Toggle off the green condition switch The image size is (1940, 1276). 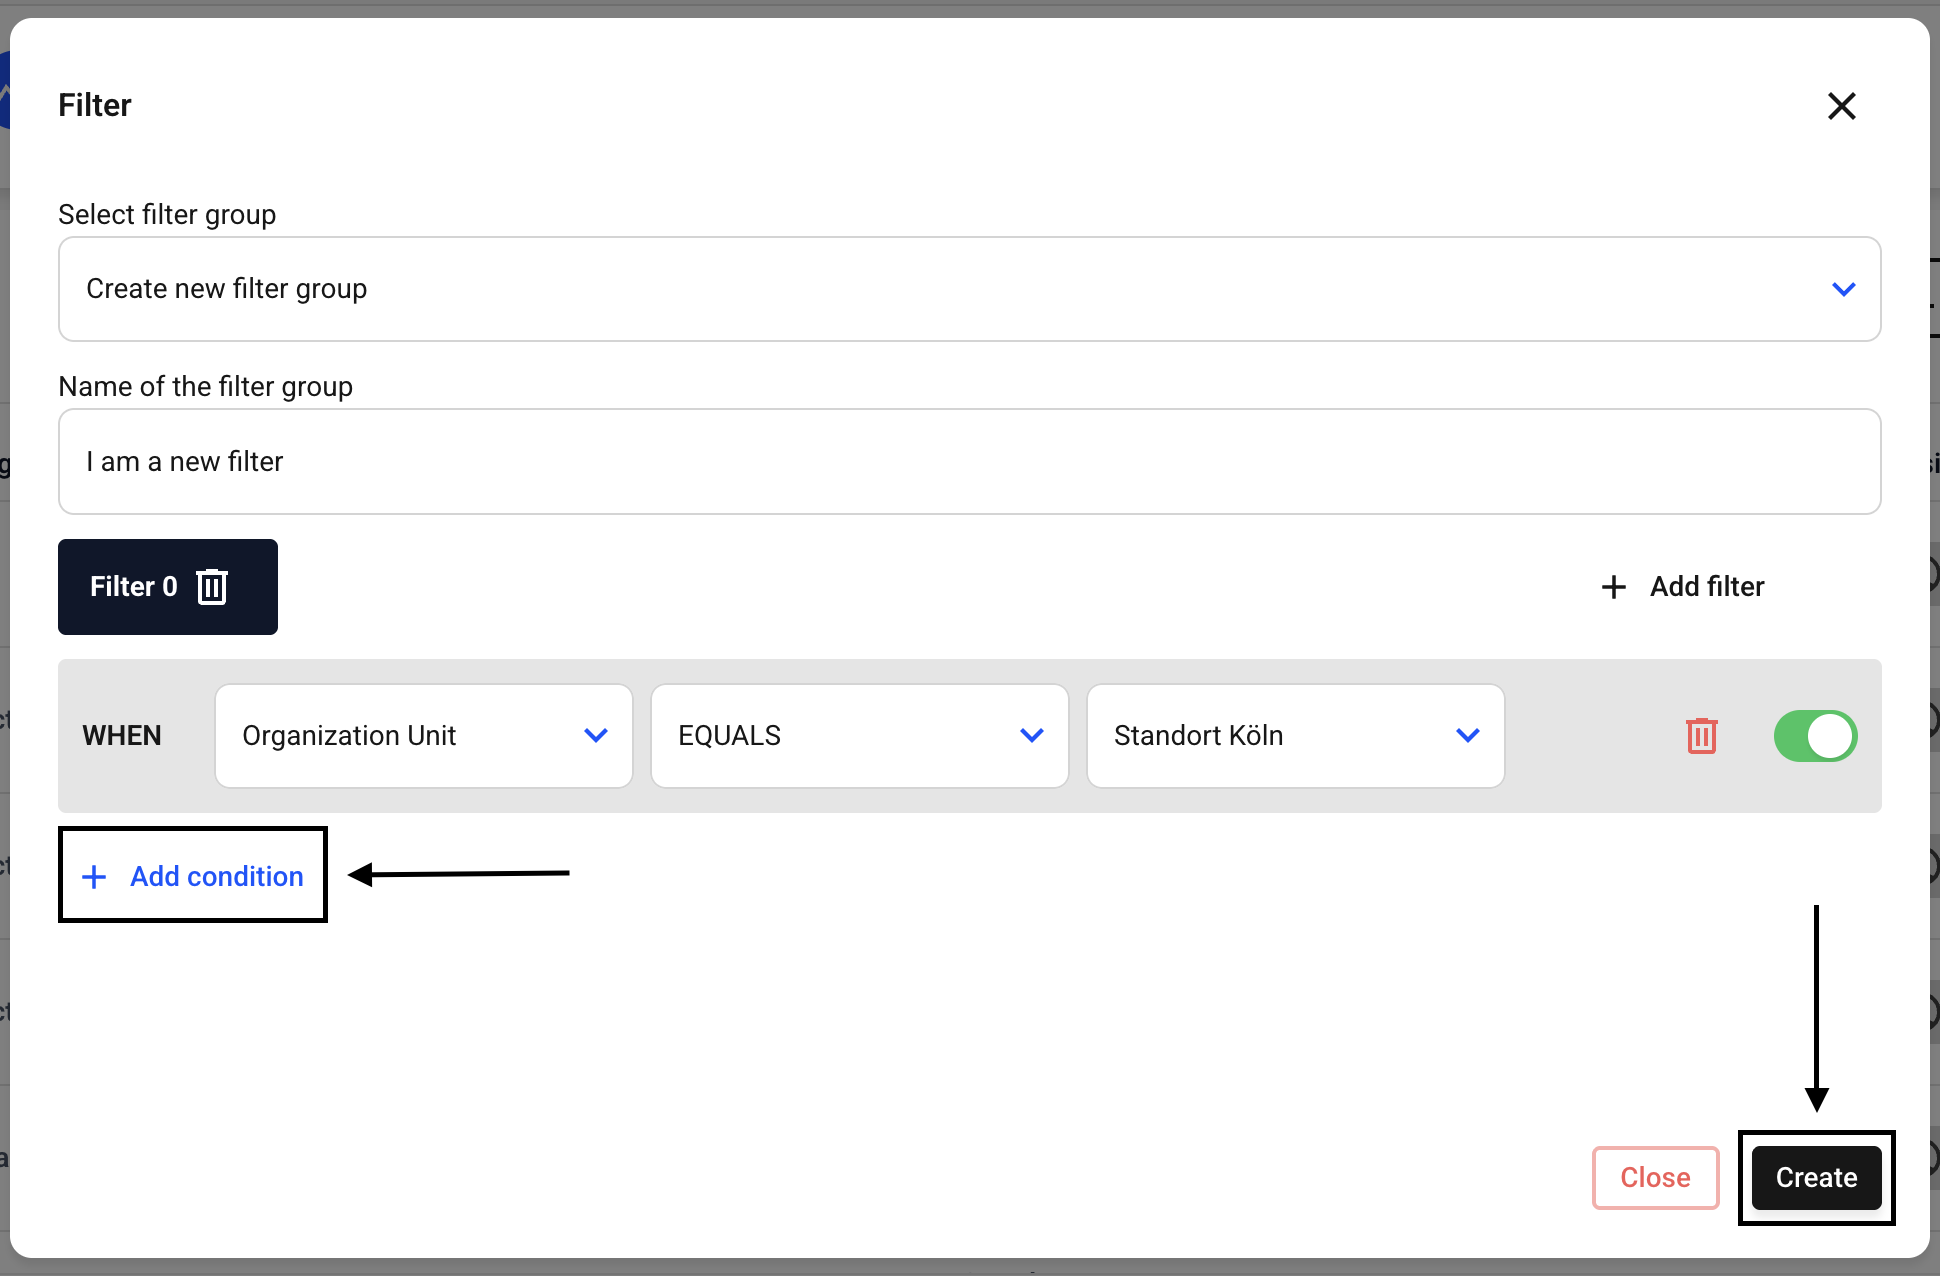point(1815,736)
